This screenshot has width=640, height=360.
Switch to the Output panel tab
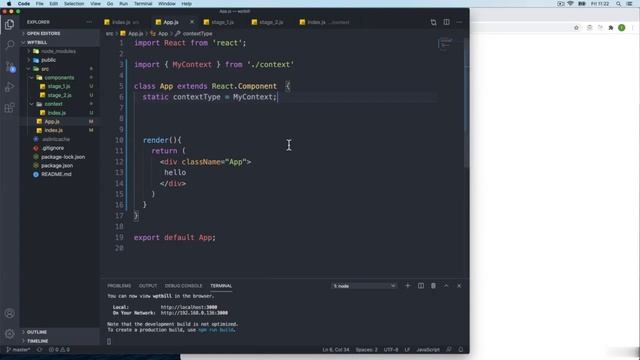tap(148, 286)
